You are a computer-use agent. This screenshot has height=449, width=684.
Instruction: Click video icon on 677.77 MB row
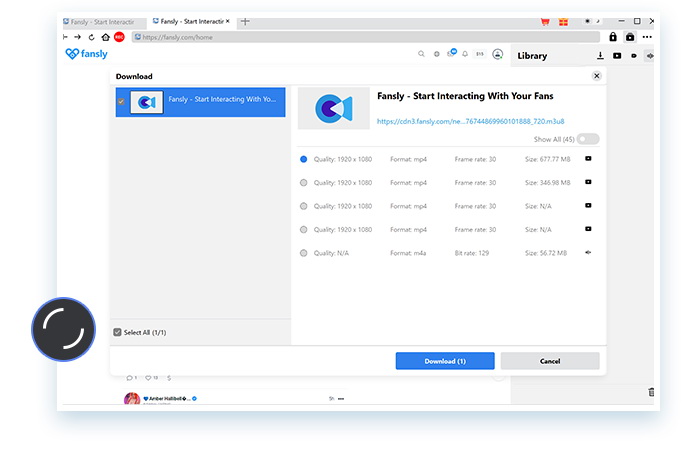(588, 158)
